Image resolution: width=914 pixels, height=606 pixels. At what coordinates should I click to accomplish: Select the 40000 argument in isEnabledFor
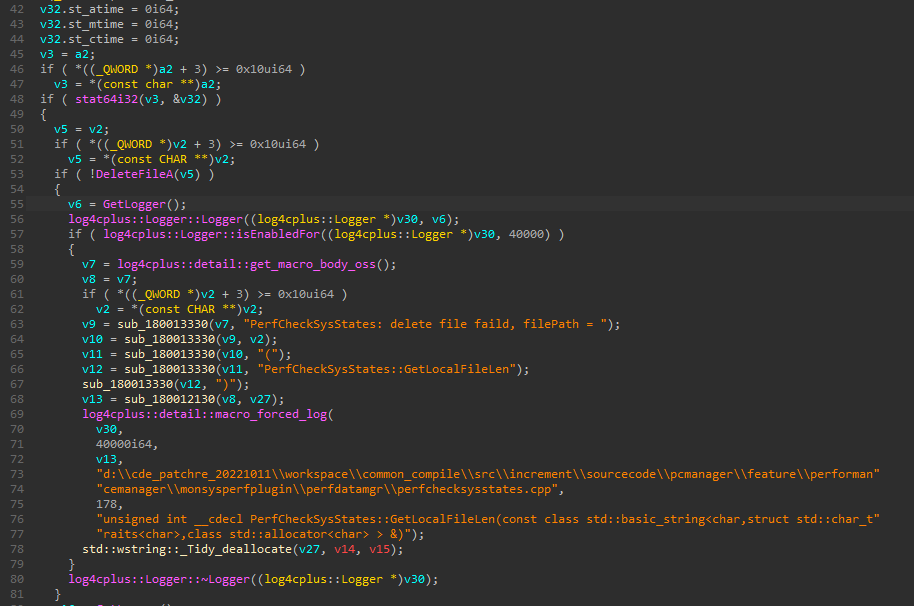click(x=526, y=234)
